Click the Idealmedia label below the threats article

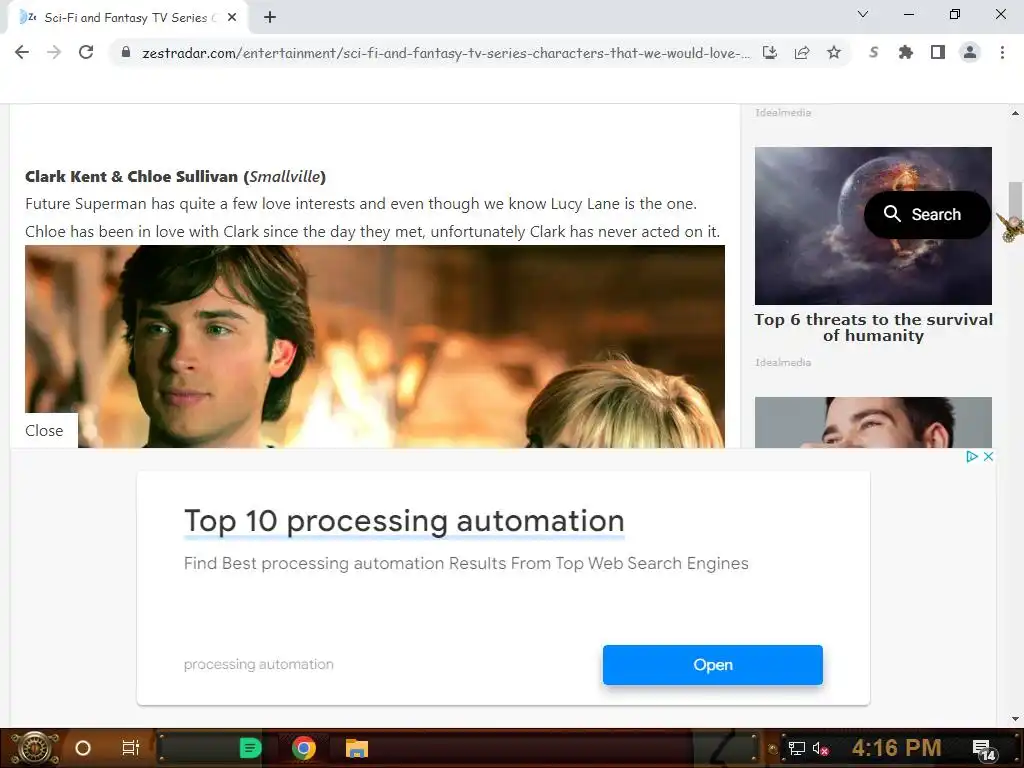click(783, 362)
